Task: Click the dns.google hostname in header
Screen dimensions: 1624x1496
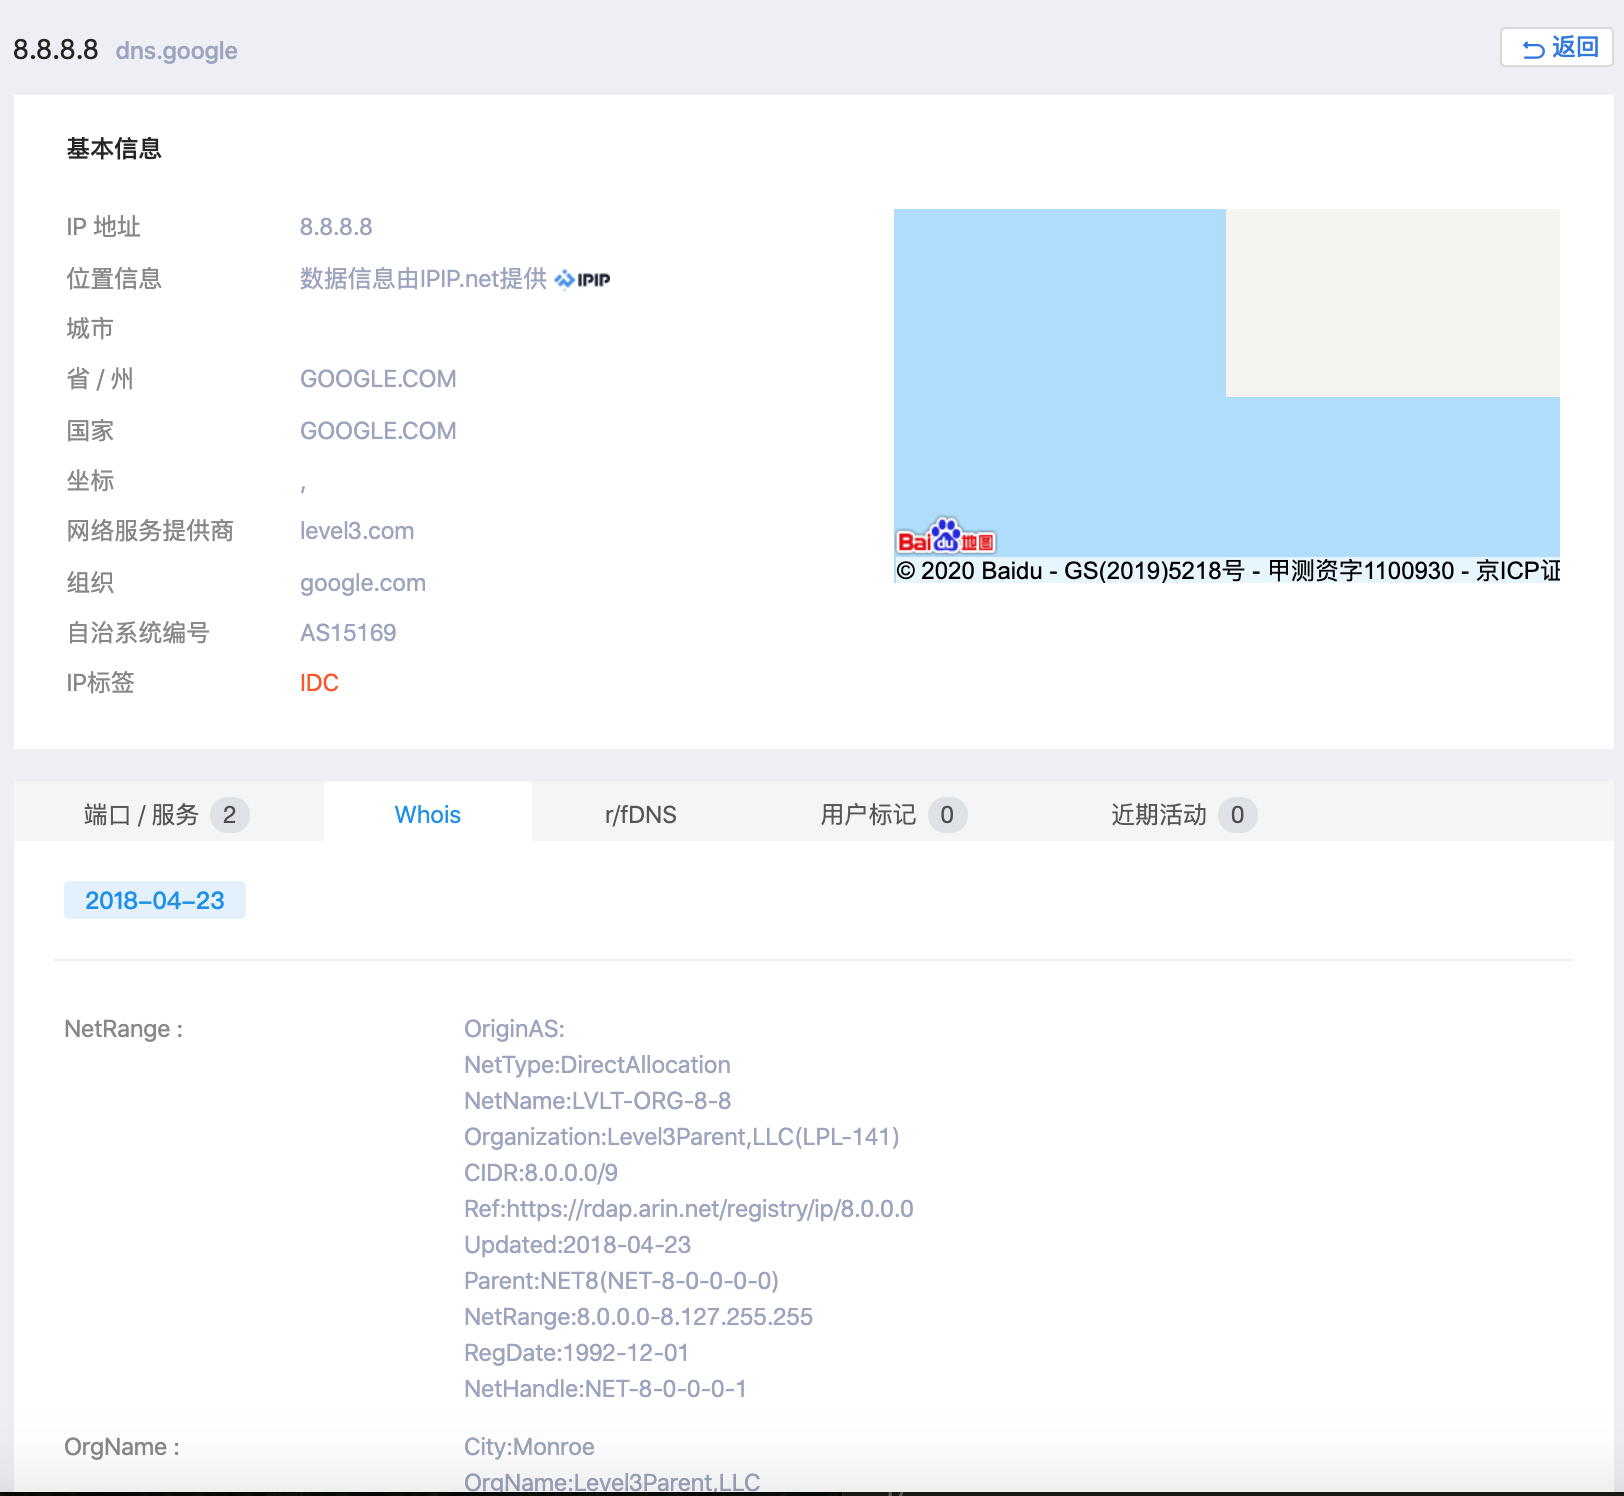Action: 177,51
